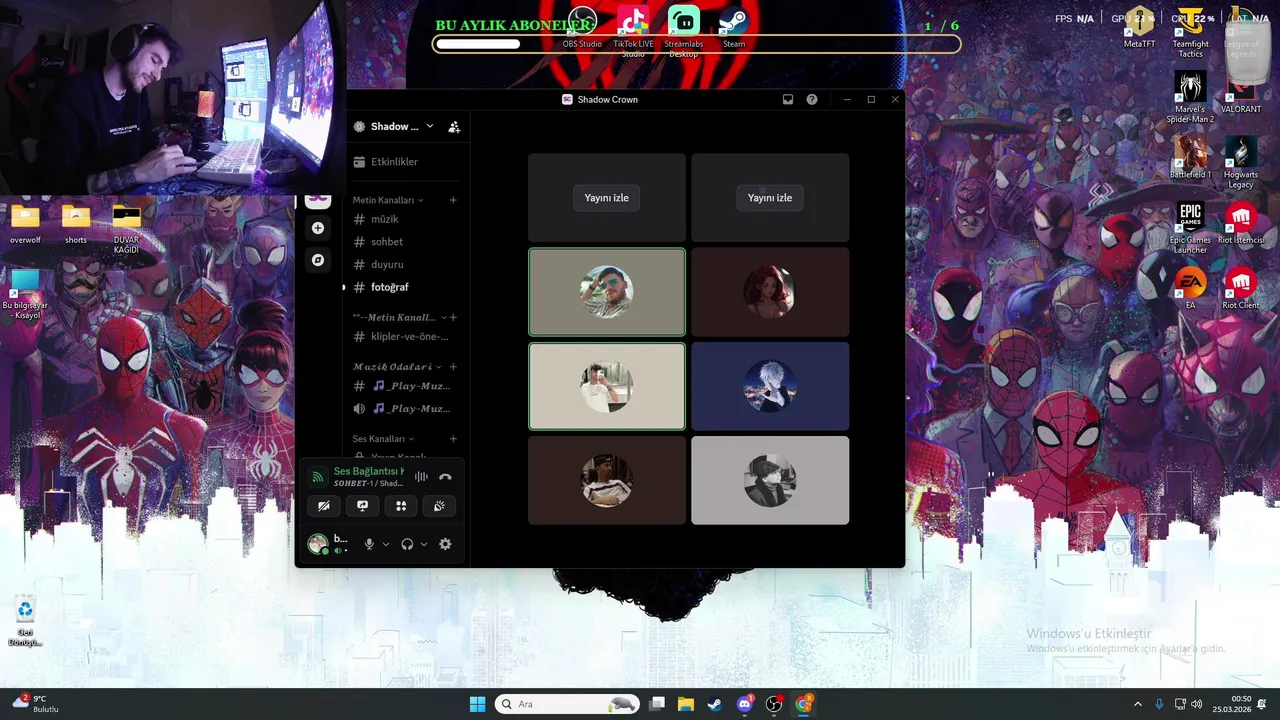Screen dimensions: 1280x720
Task: Start screen sharing from voice panel
Action: tap(363, 506)
